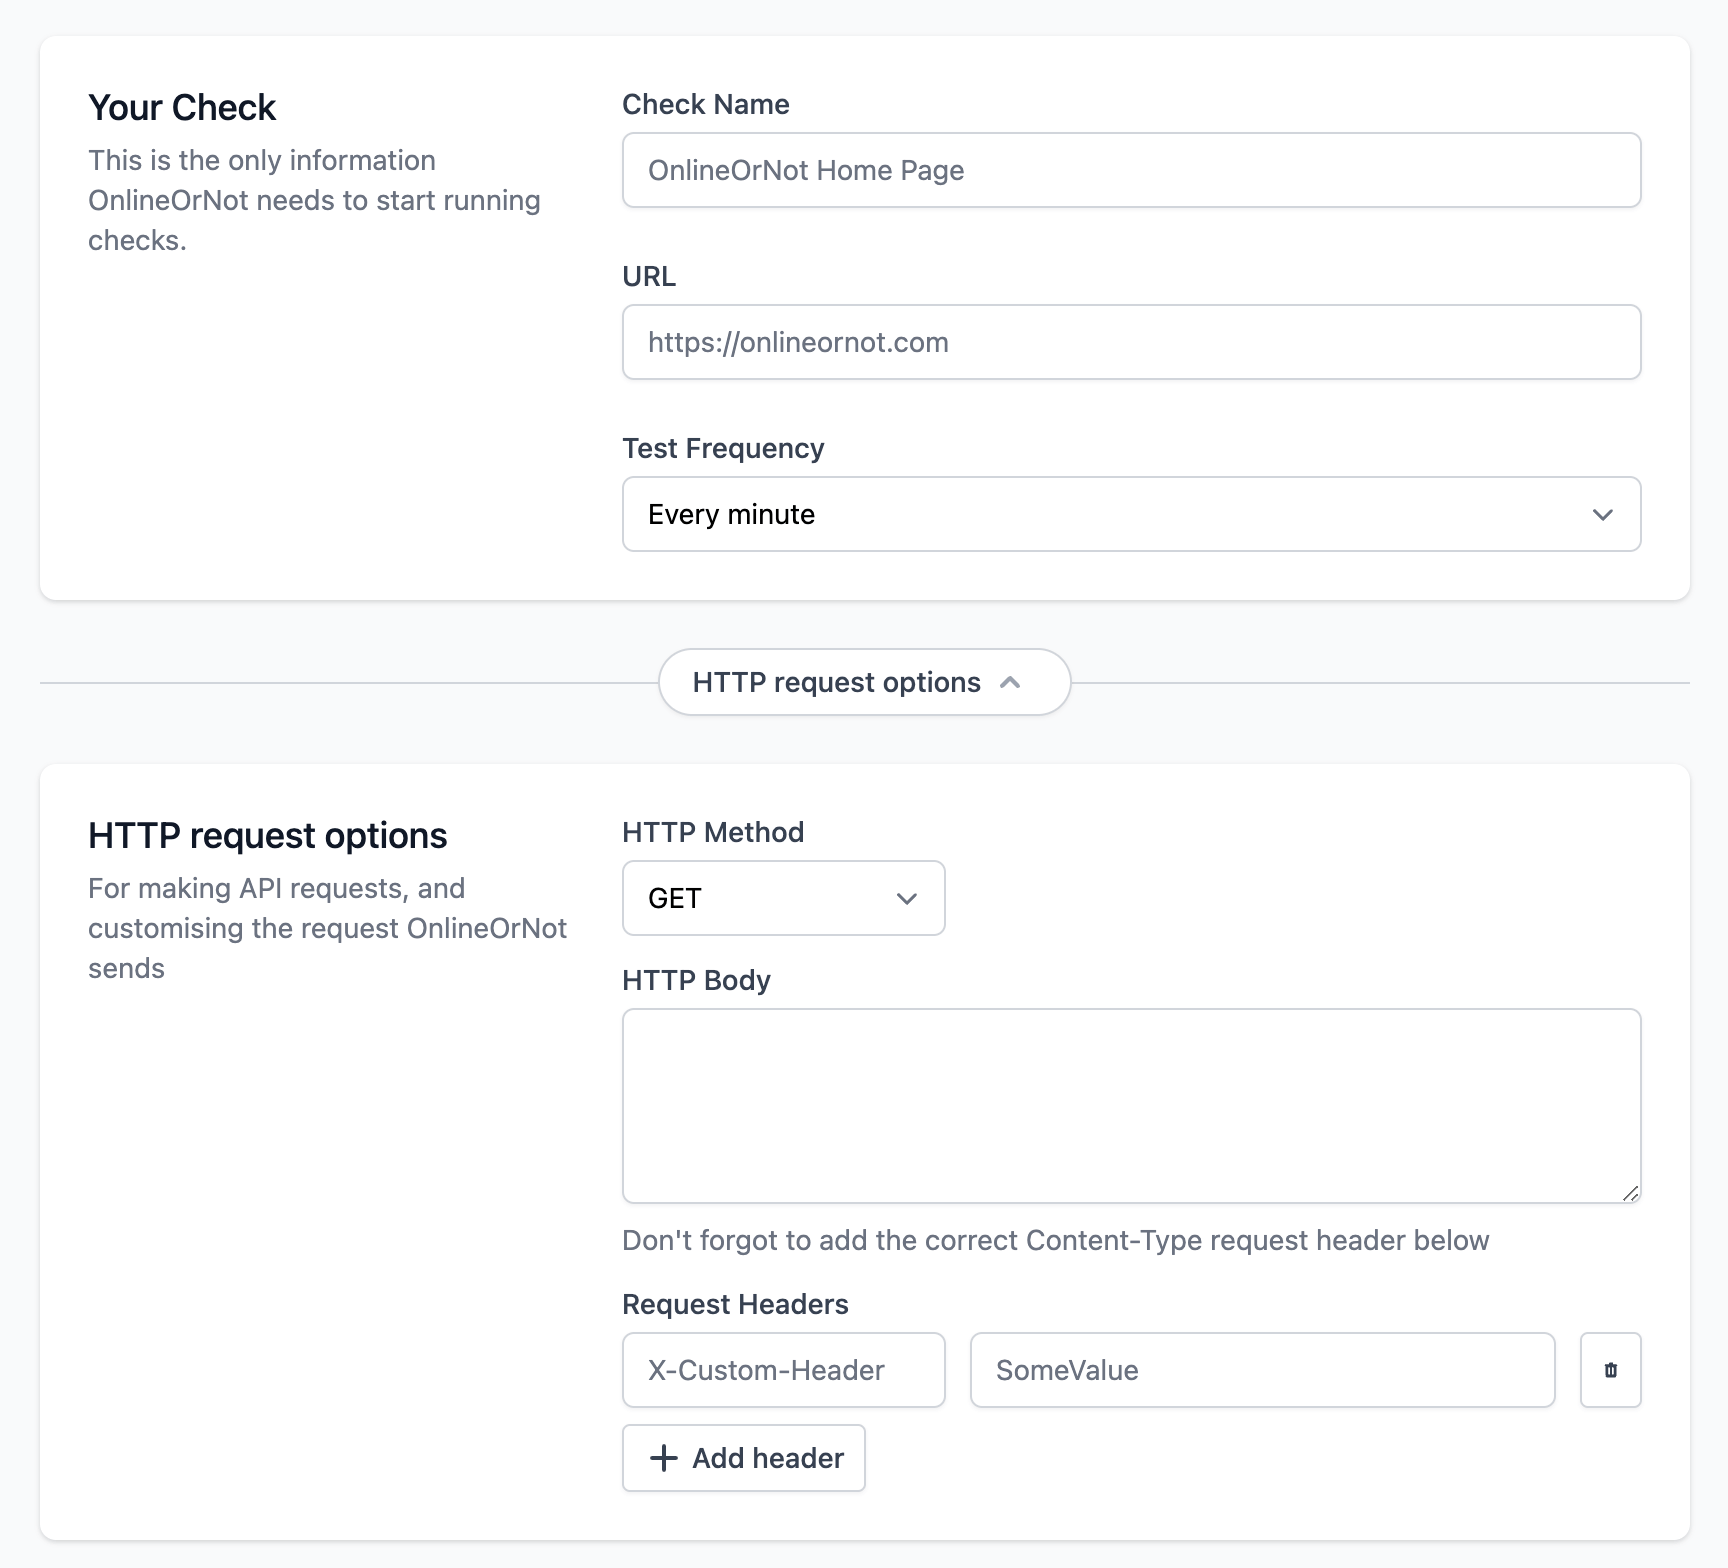
Task: Click the resize grip of HTTP Body
Action: (x=1632, y=1194)
